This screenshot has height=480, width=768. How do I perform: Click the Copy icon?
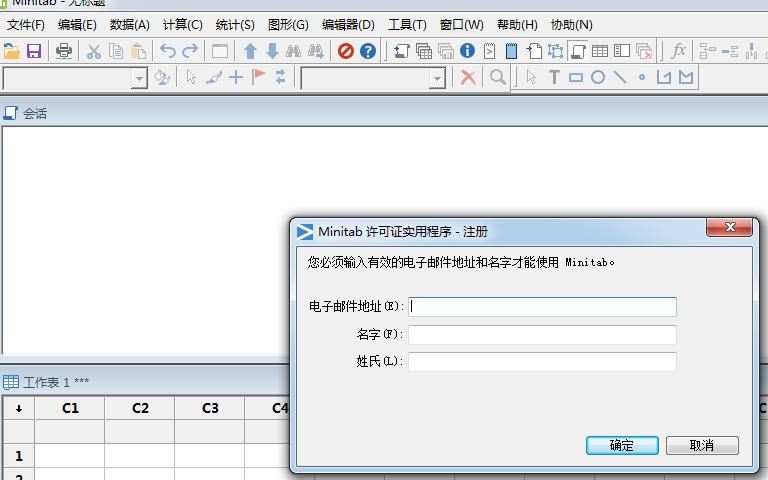click(116, 51)
